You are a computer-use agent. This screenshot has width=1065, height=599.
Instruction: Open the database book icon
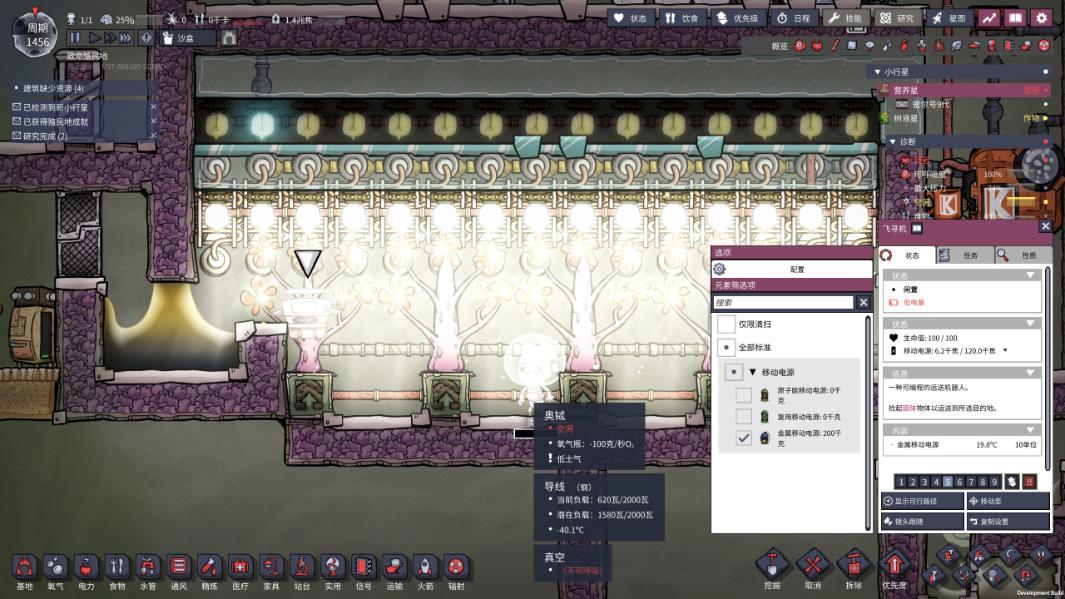[1015, 18]
